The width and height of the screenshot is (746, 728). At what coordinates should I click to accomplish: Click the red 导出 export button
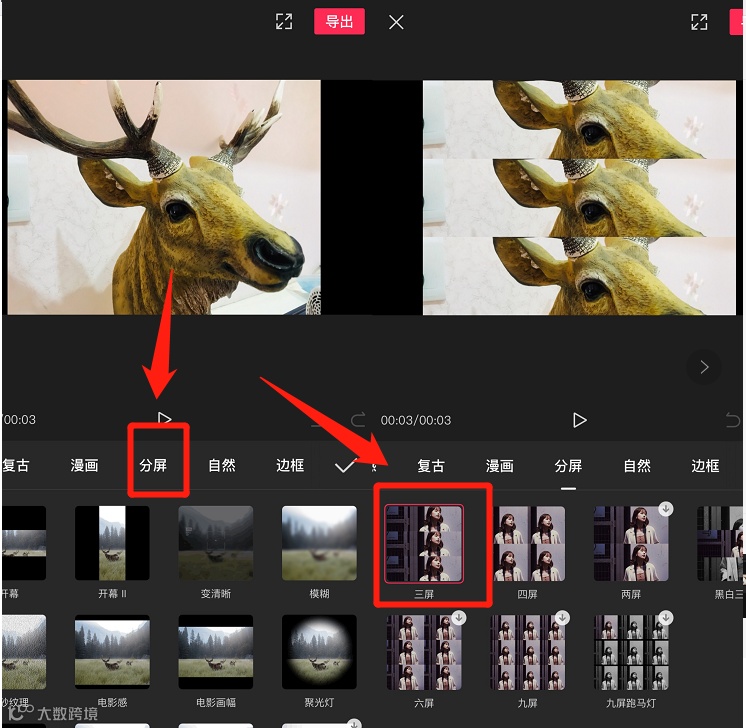coord(339,21)
